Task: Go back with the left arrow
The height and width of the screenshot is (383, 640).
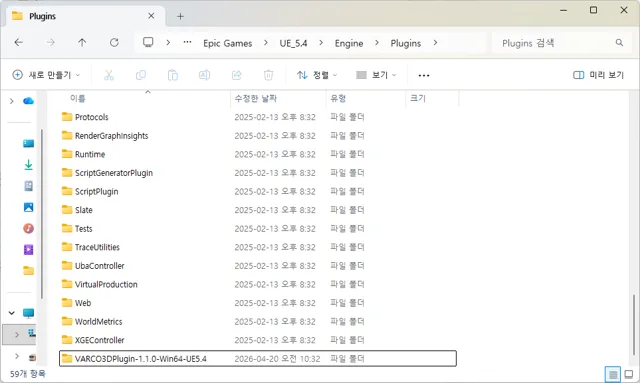Action: (x=19, y=42)
